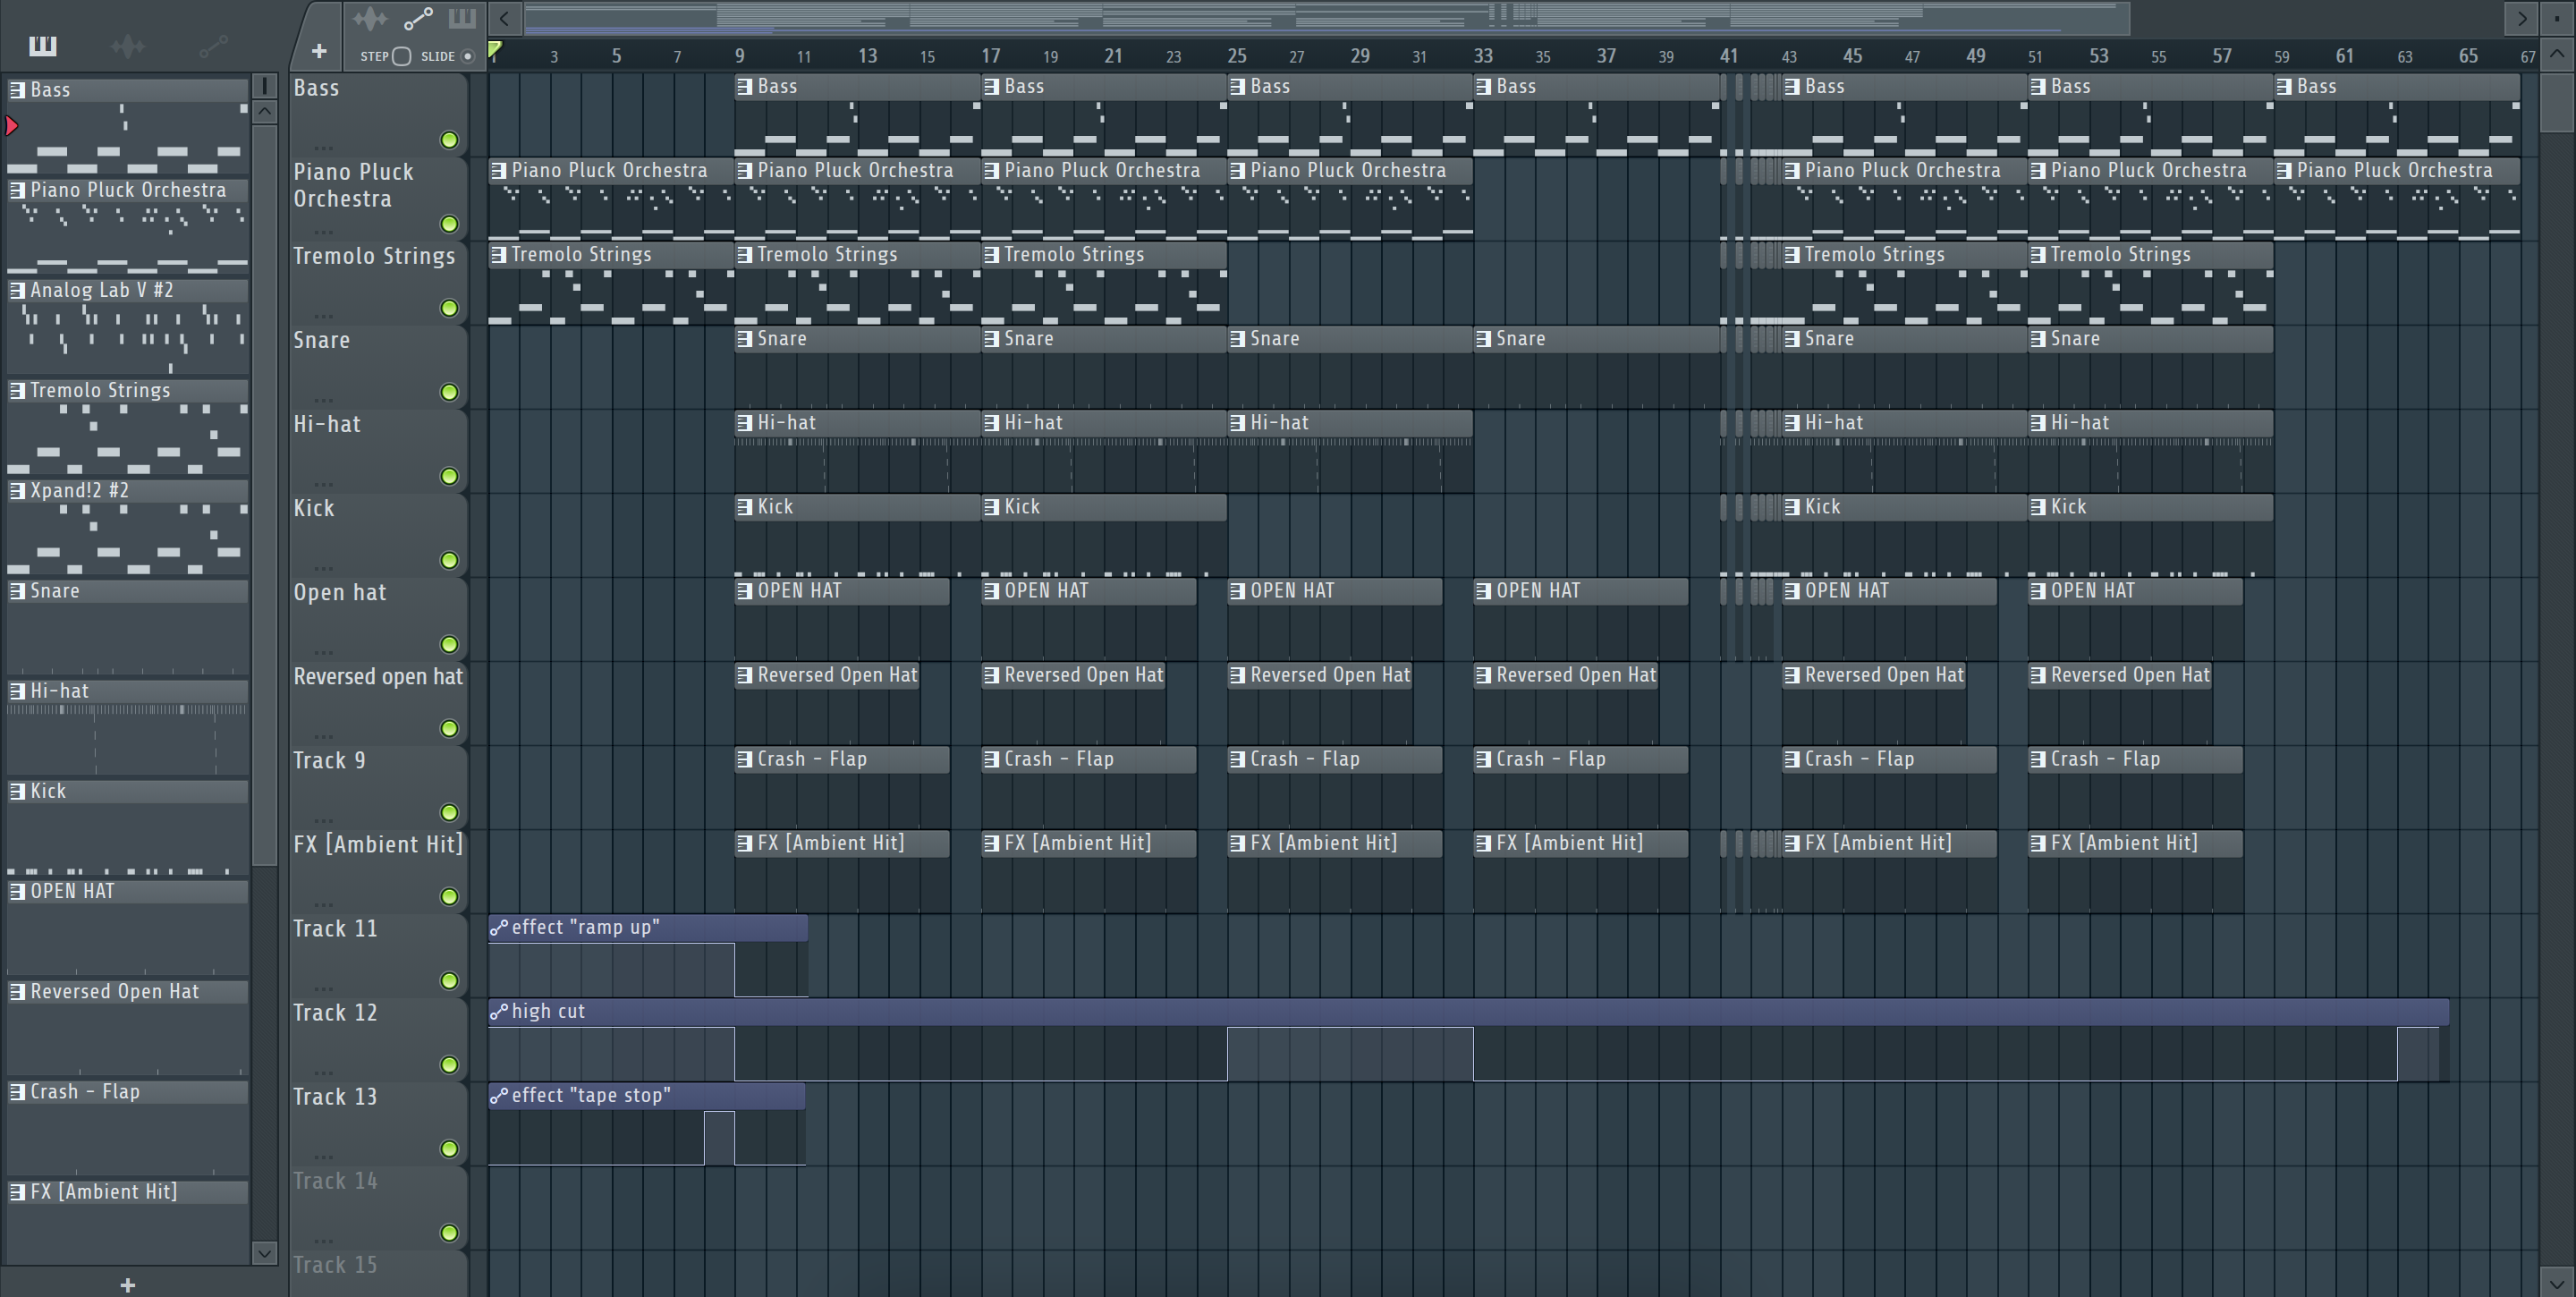Image resolution: width=2576 pixels, height=1297 pixels.
Task: Select the Track 9 header
Action: 378,786
